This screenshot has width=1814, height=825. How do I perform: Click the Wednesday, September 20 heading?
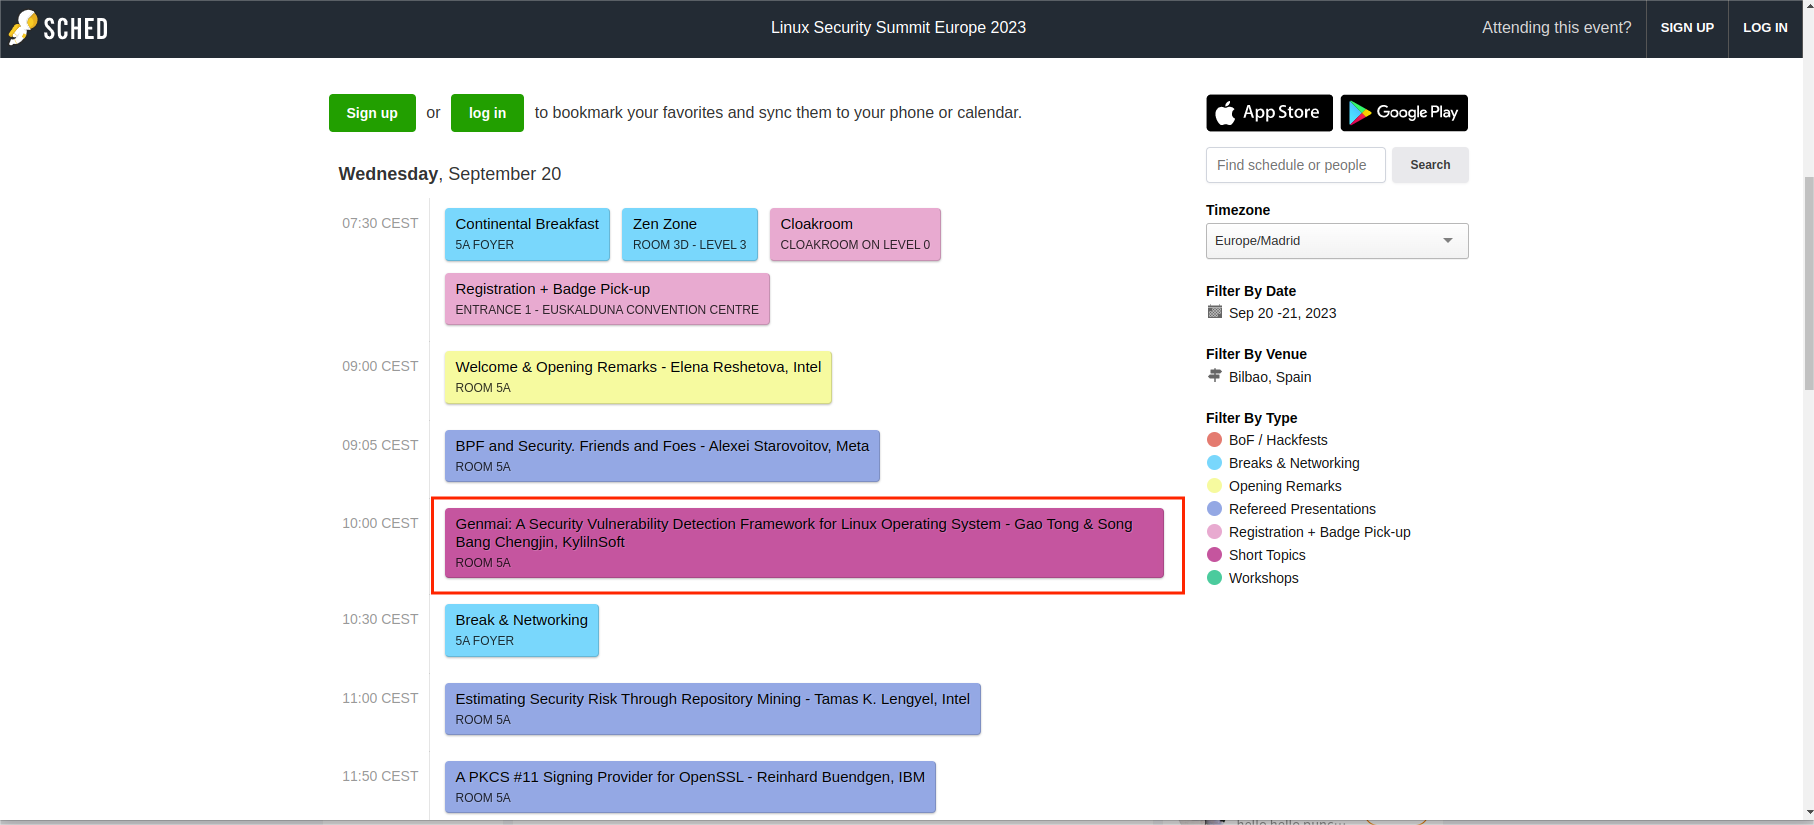pyautogui.click(x=450, y=174)
